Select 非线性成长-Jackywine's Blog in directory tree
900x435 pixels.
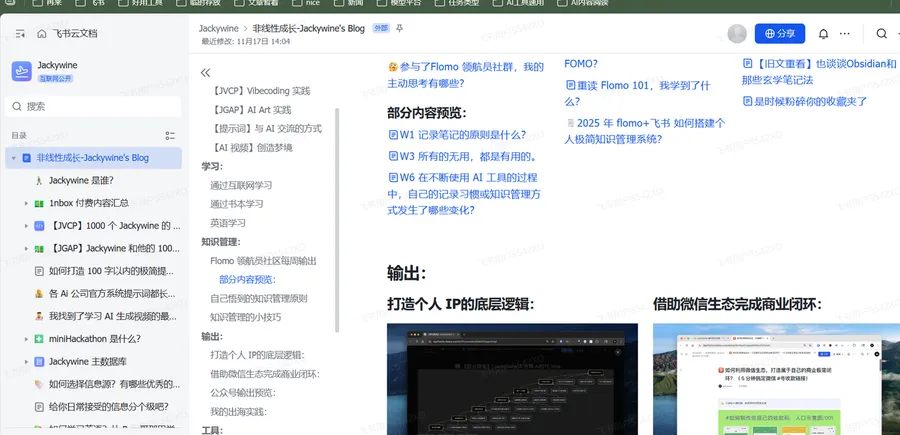click(94, 158)
